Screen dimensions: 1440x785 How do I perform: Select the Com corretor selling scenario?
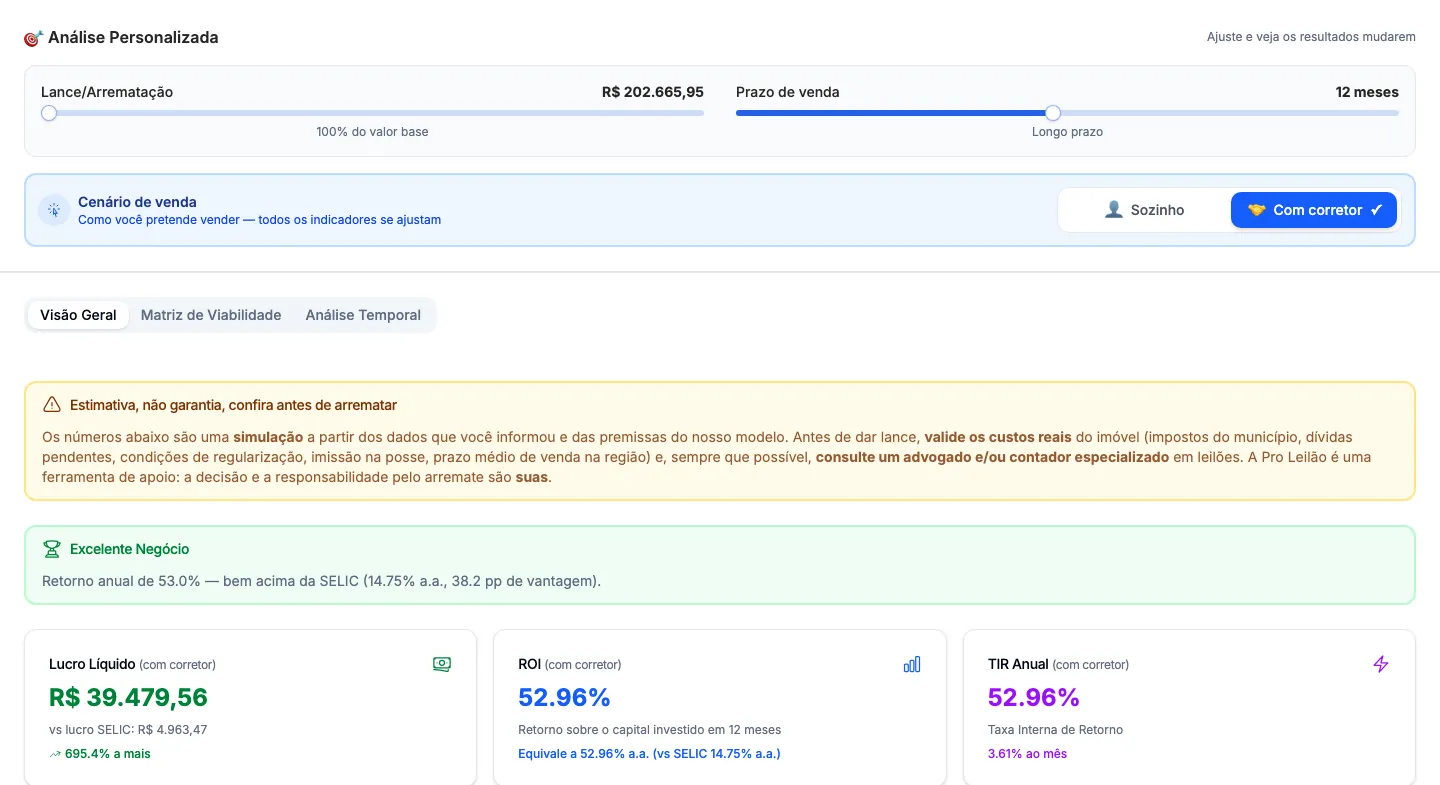click(1314, 210)
